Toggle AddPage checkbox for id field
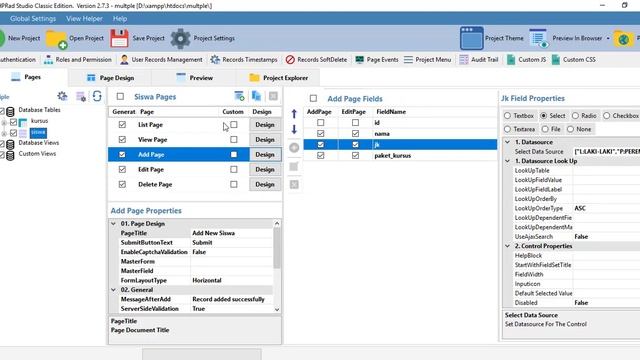The image size is (640, 360). coord(320,122)
